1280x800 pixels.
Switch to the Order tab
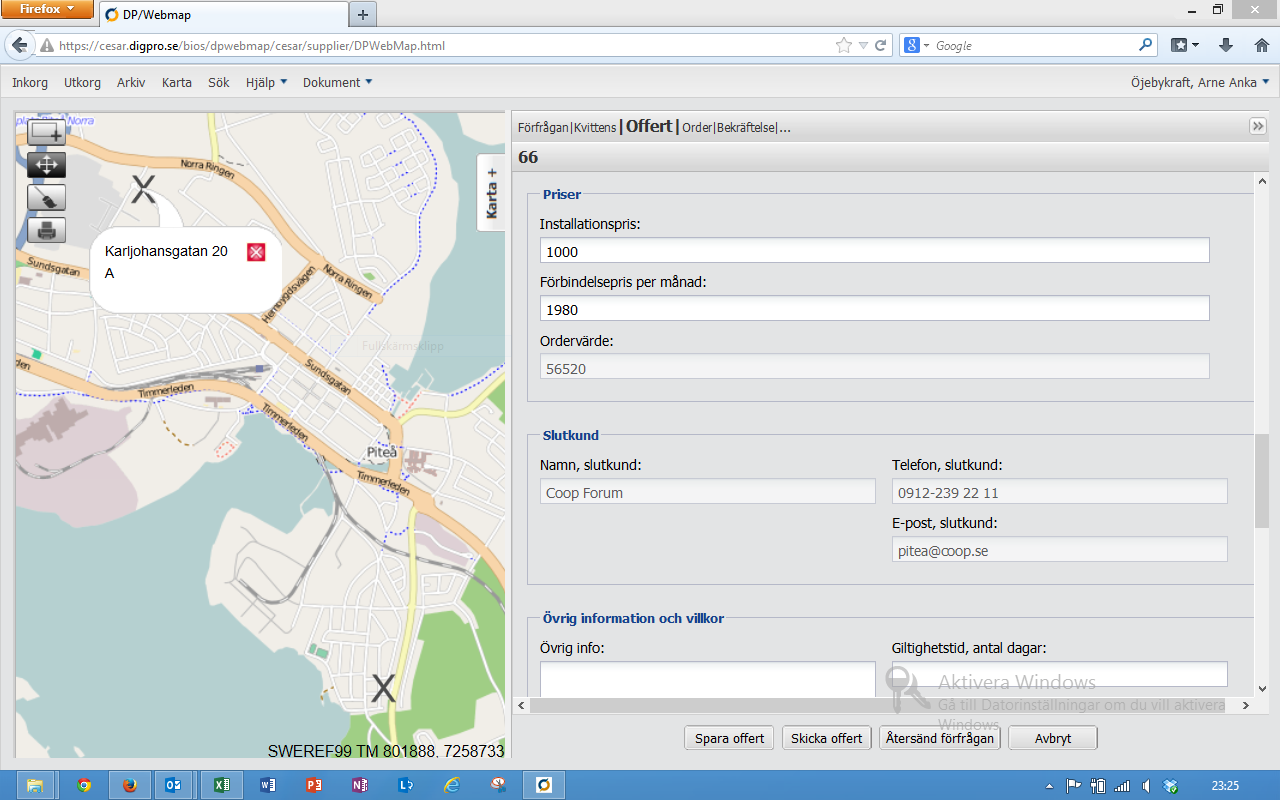697,128
